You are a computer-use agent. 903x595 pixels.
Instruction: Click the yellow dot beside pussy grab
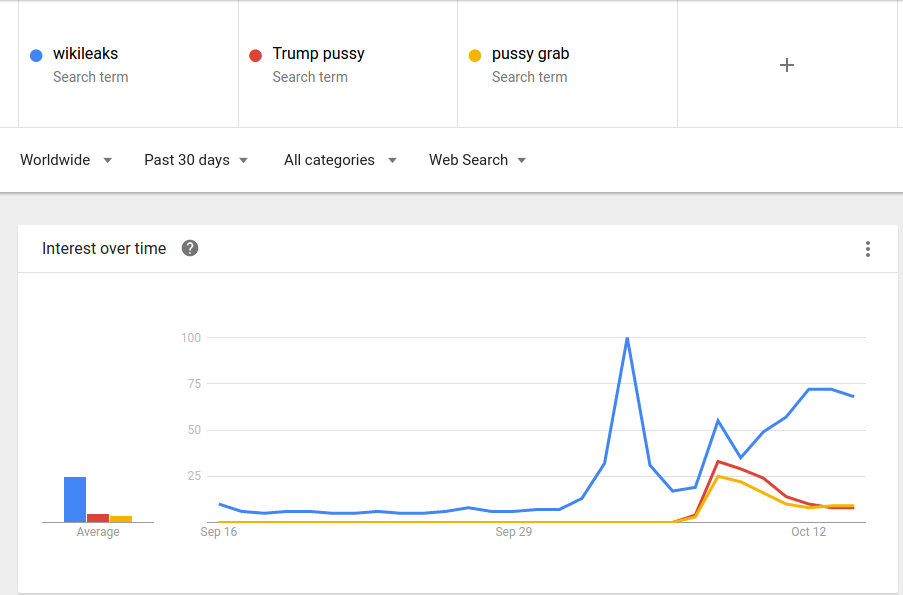(x=475, y=55)
